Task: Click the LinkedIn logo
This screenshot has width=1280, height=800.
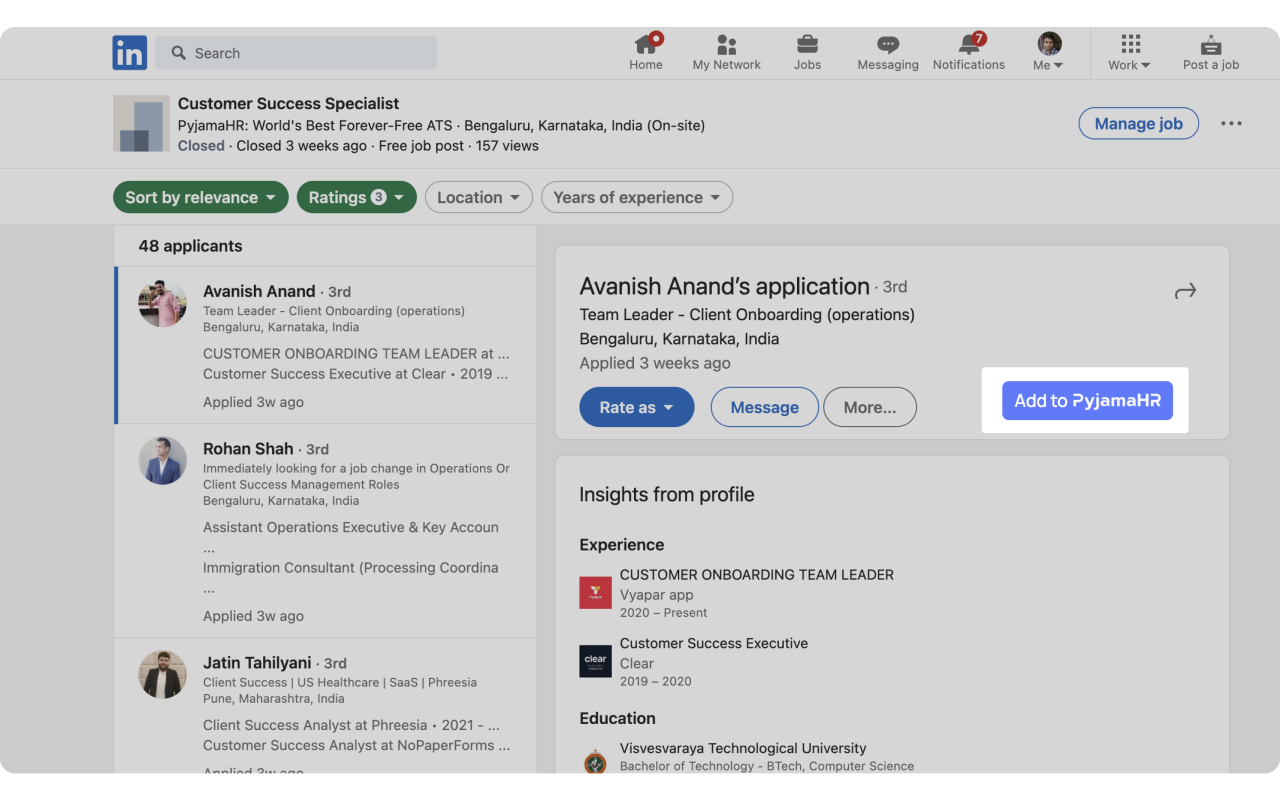Action: coord(129,52)
